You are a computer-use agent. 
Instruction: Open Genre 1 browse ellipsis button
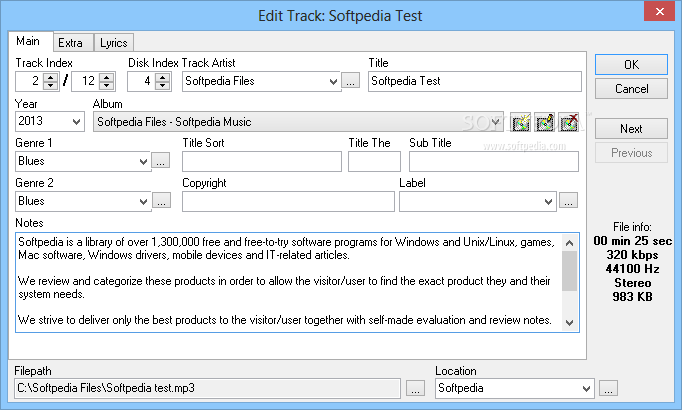click(160, 161)
